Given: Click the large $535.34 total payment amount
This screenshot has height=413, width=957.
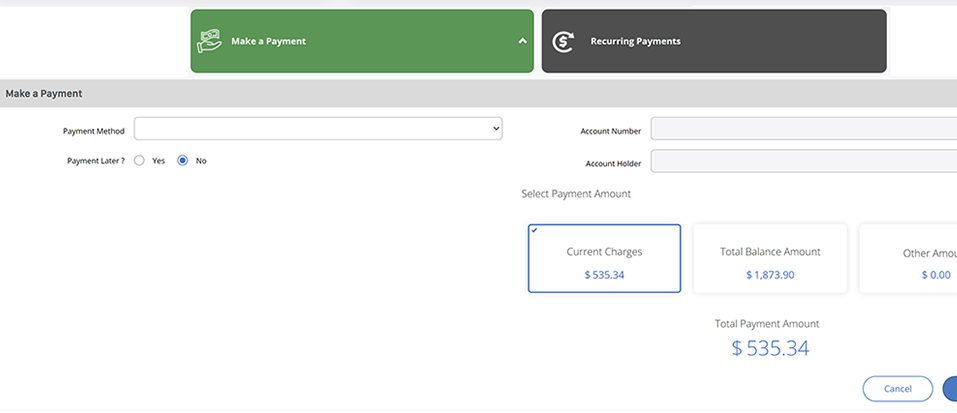Looking at the screenshot, I should [770, 348].
